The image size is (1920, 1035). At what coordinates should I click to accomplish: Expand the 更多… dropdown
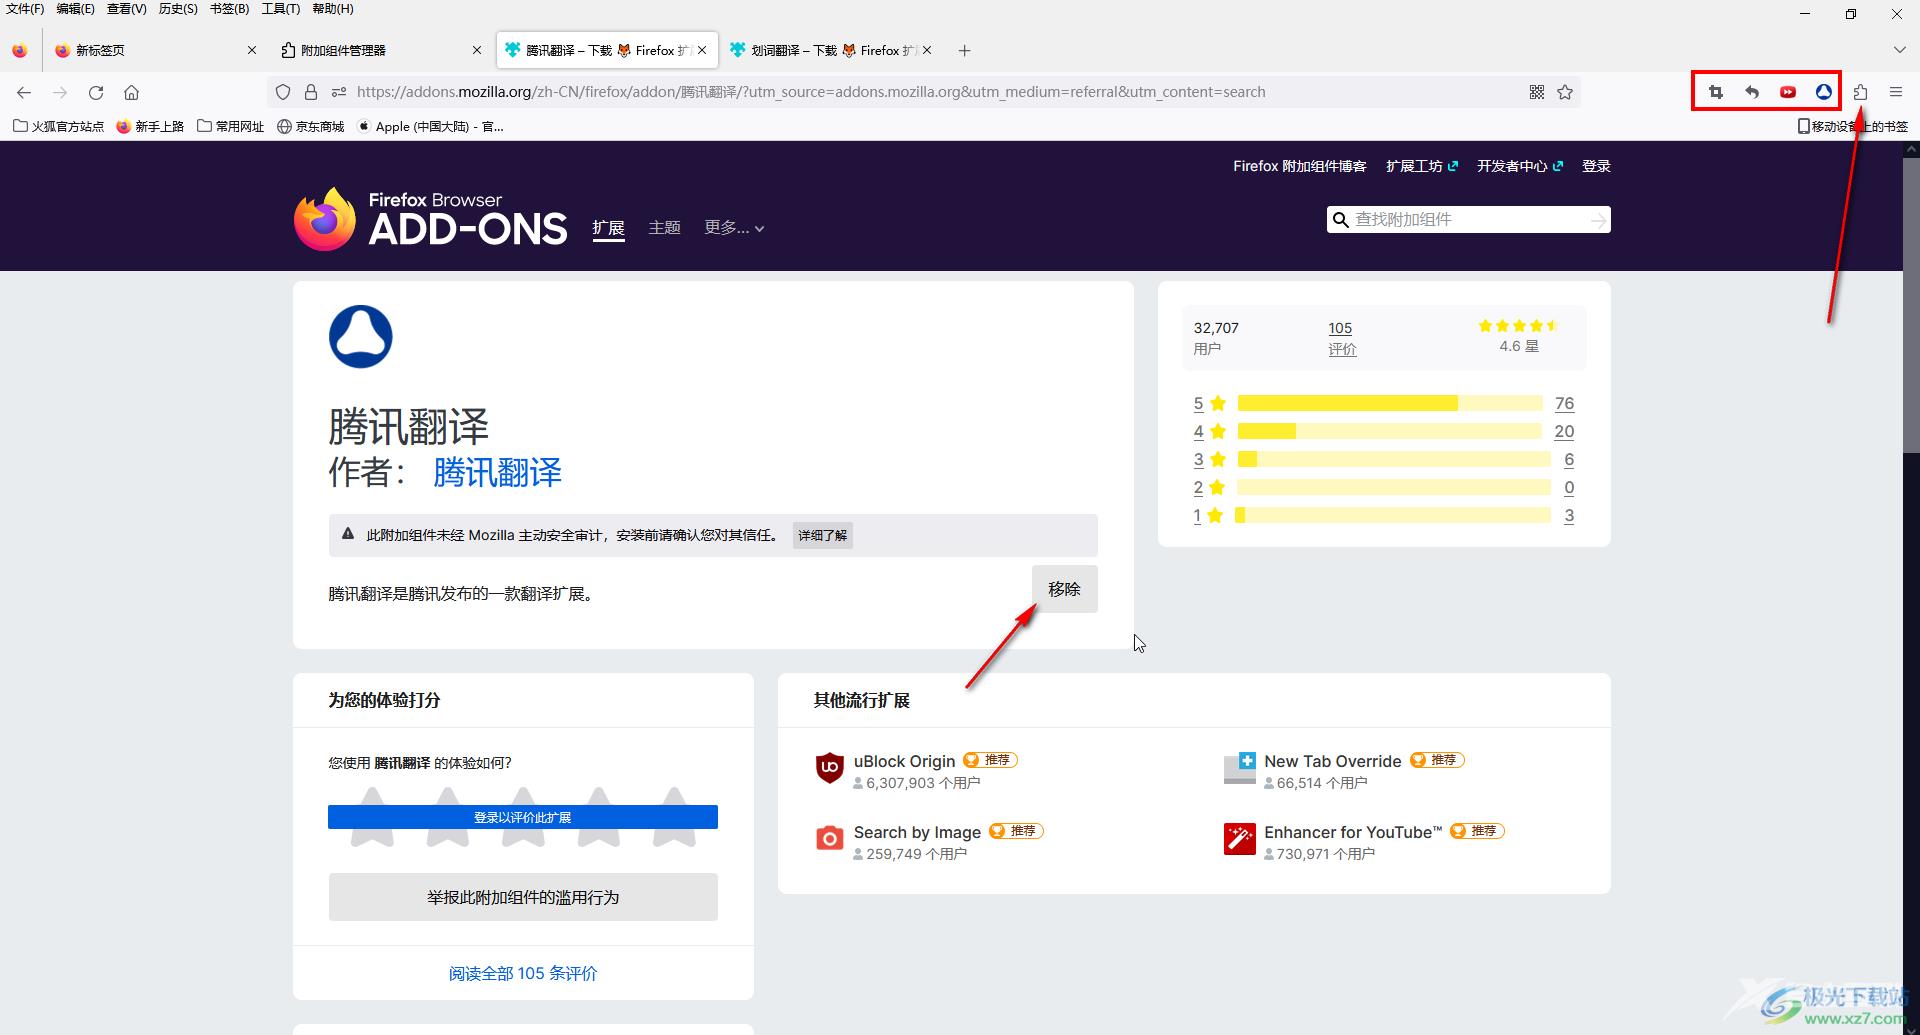click(734, 228)
